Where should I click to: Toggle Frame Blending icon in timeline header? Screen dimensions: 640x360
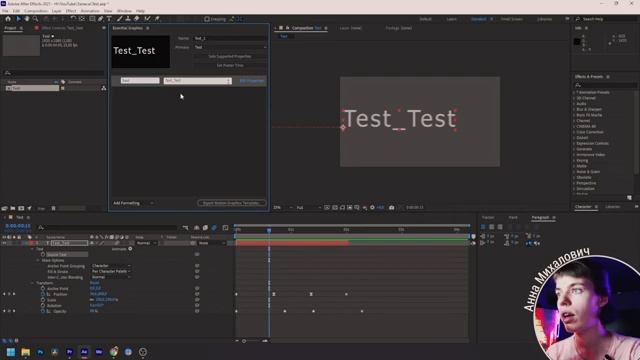[x=205, y=228]
